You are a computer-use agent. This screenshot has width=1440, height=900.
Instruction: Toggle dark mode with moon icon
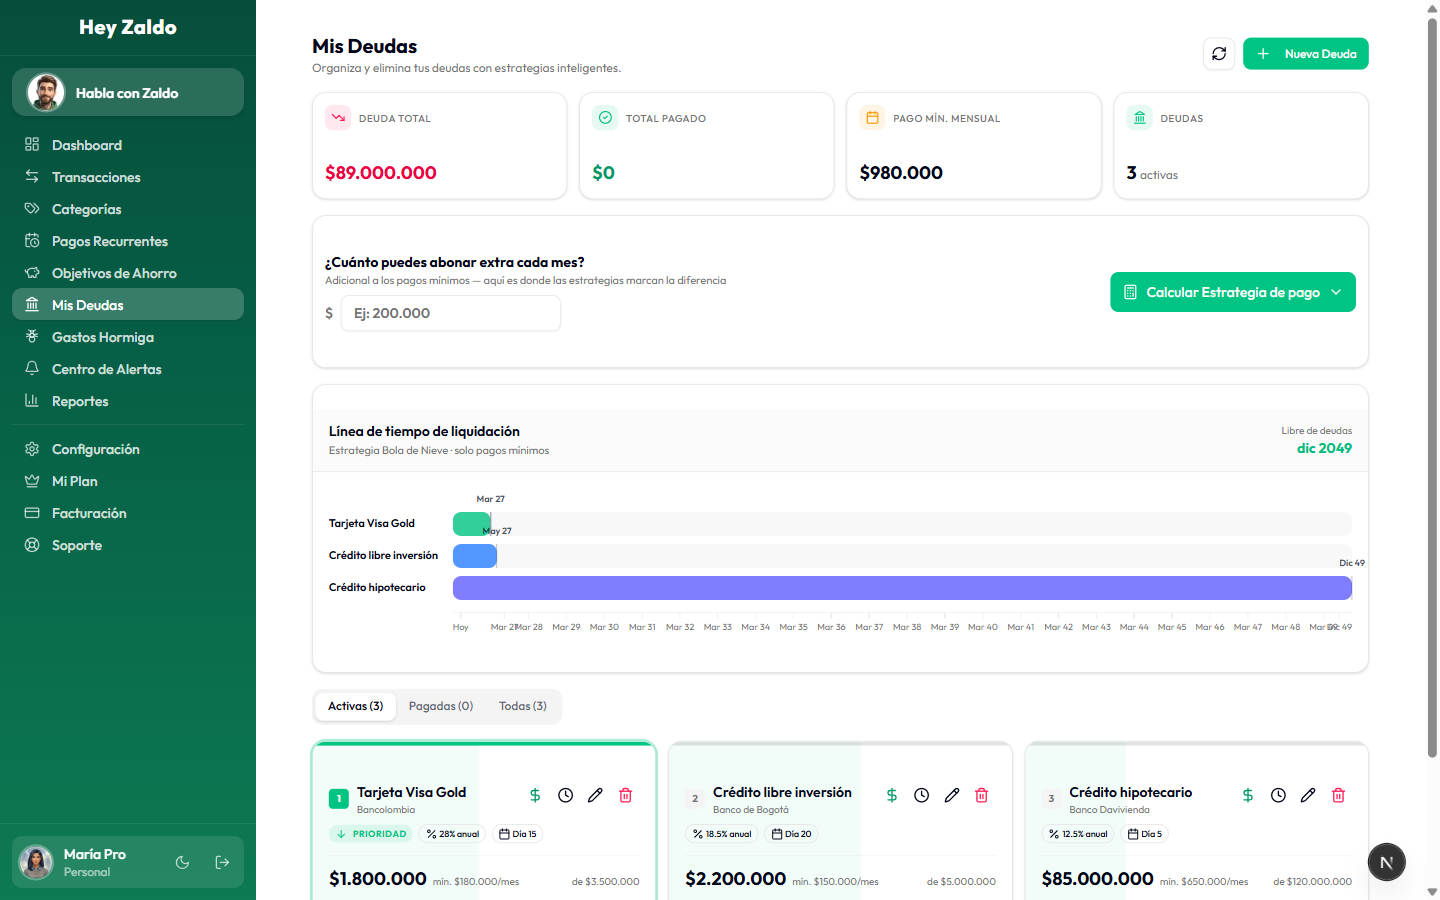182,862
